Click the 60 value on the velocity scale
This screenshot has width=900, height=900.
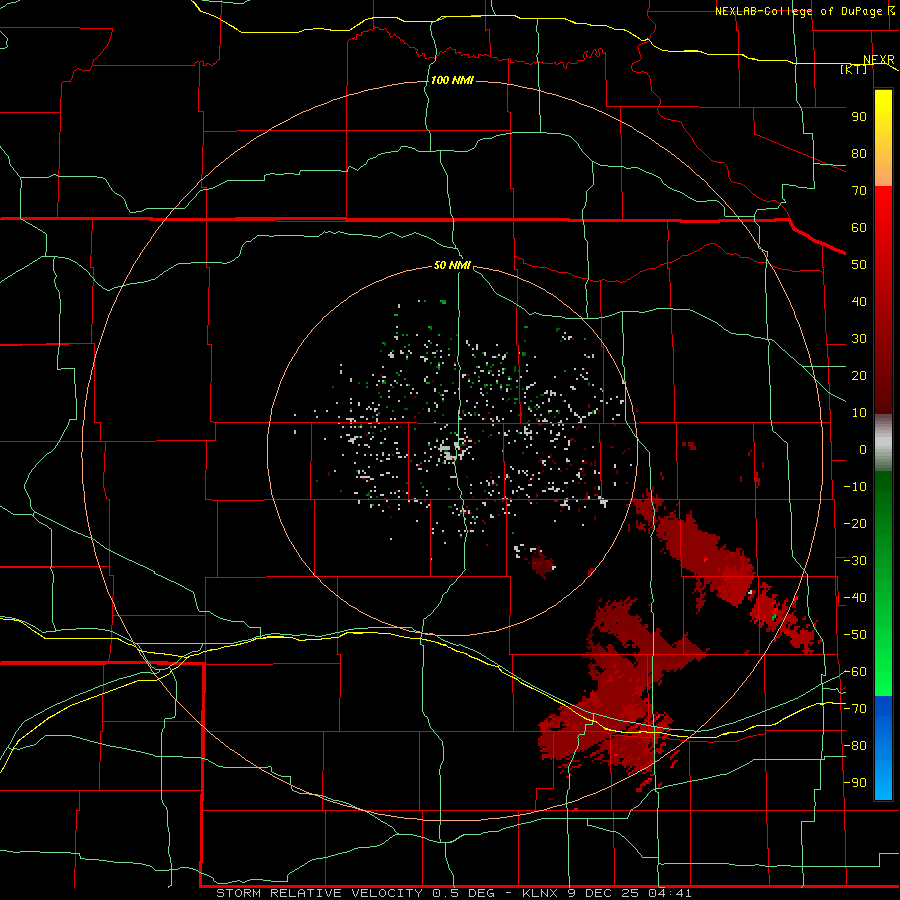pyautogui.click(x=859, y=228)
